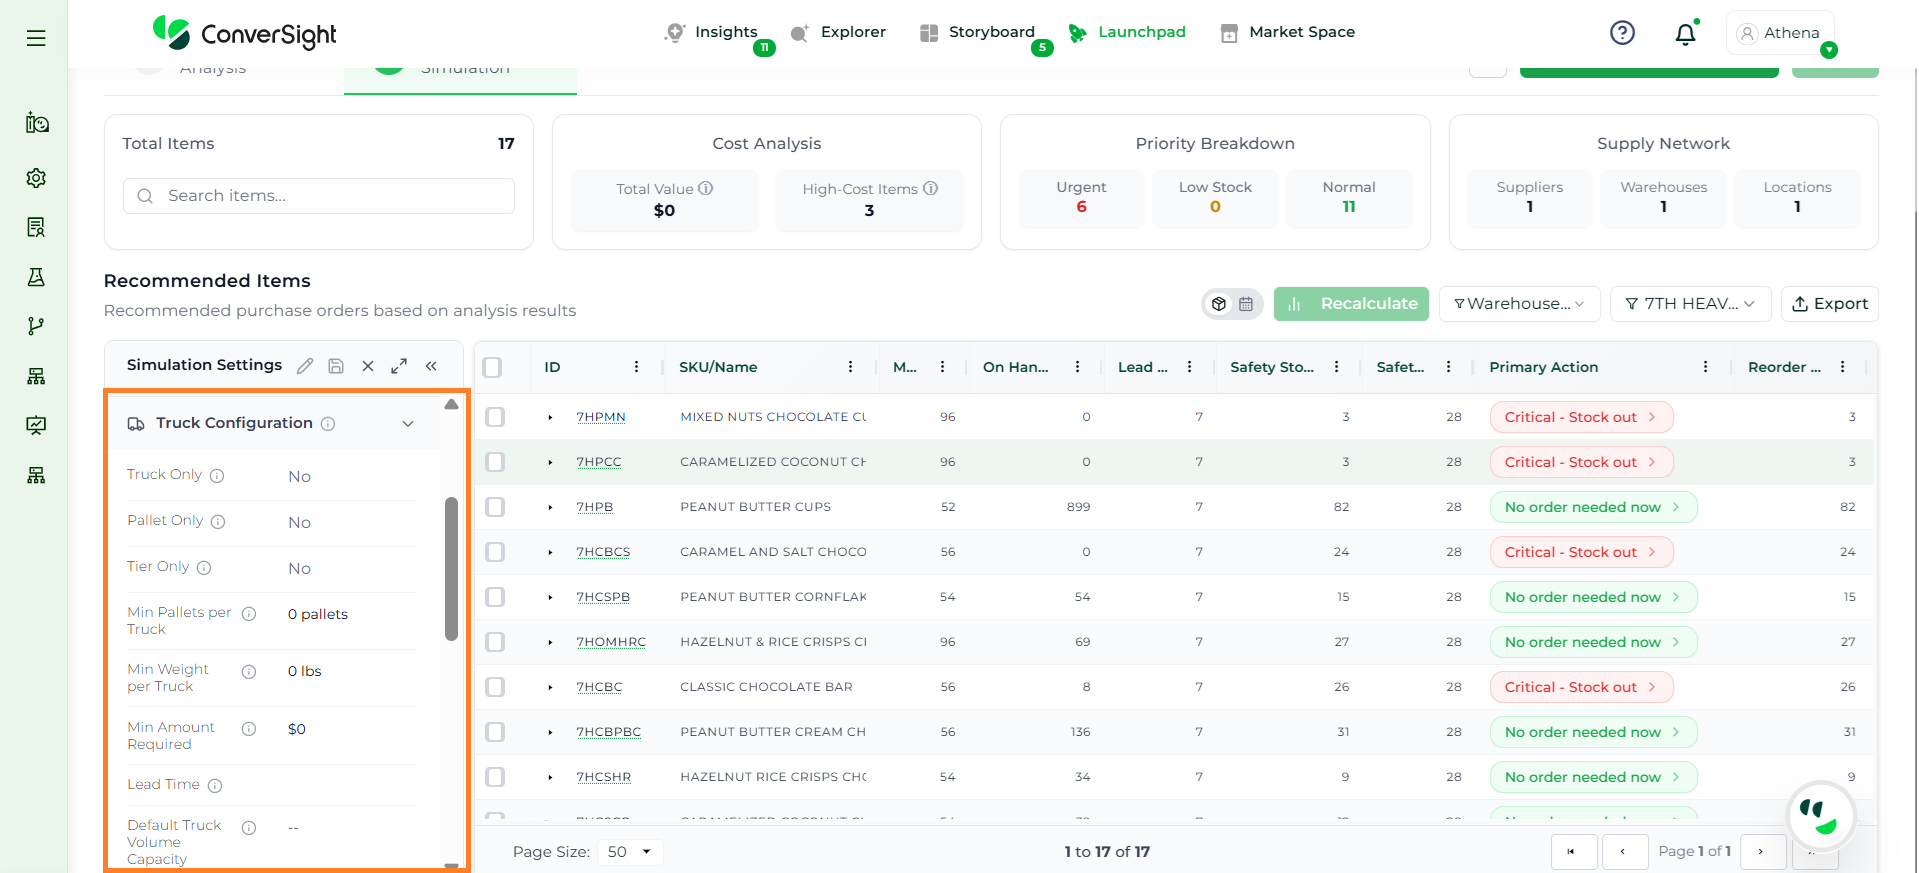Tick the checkbox for PEANUT BUTTER CUPS row

pos(495,507)
